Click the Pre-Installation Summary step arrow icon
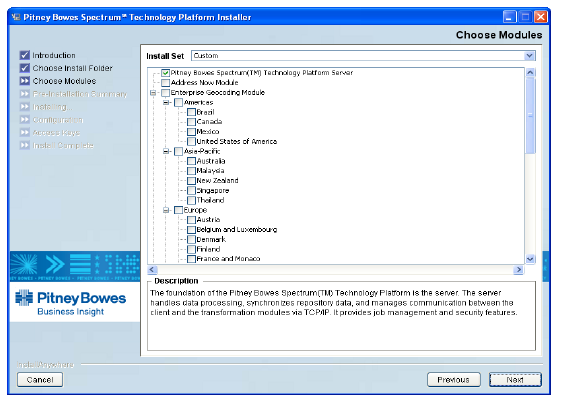The width and height of the screenshot is (563, 409). click(25, 94)
